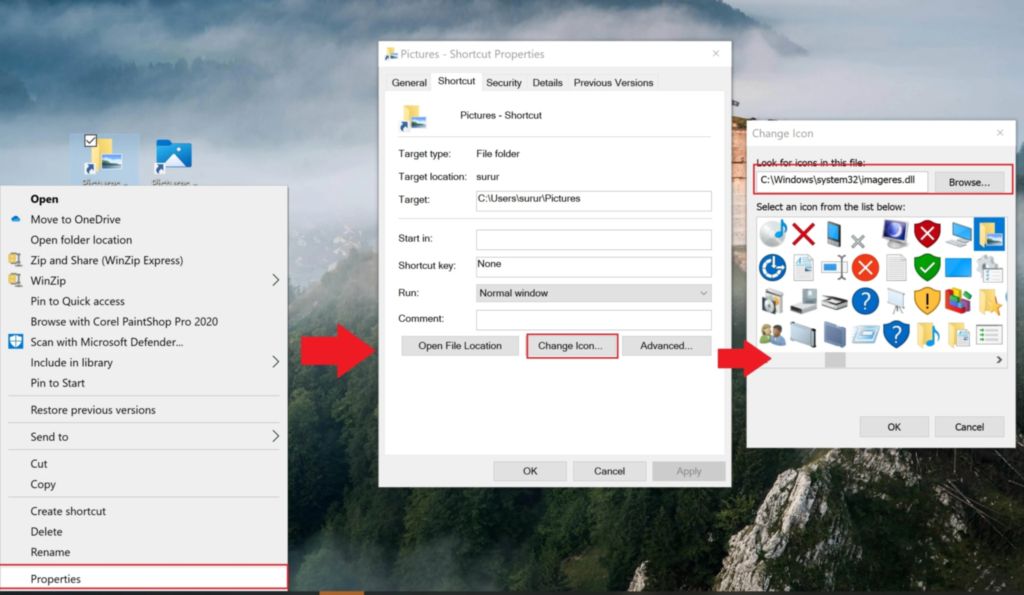Select the blue shield question mark icon

[896, 334]
